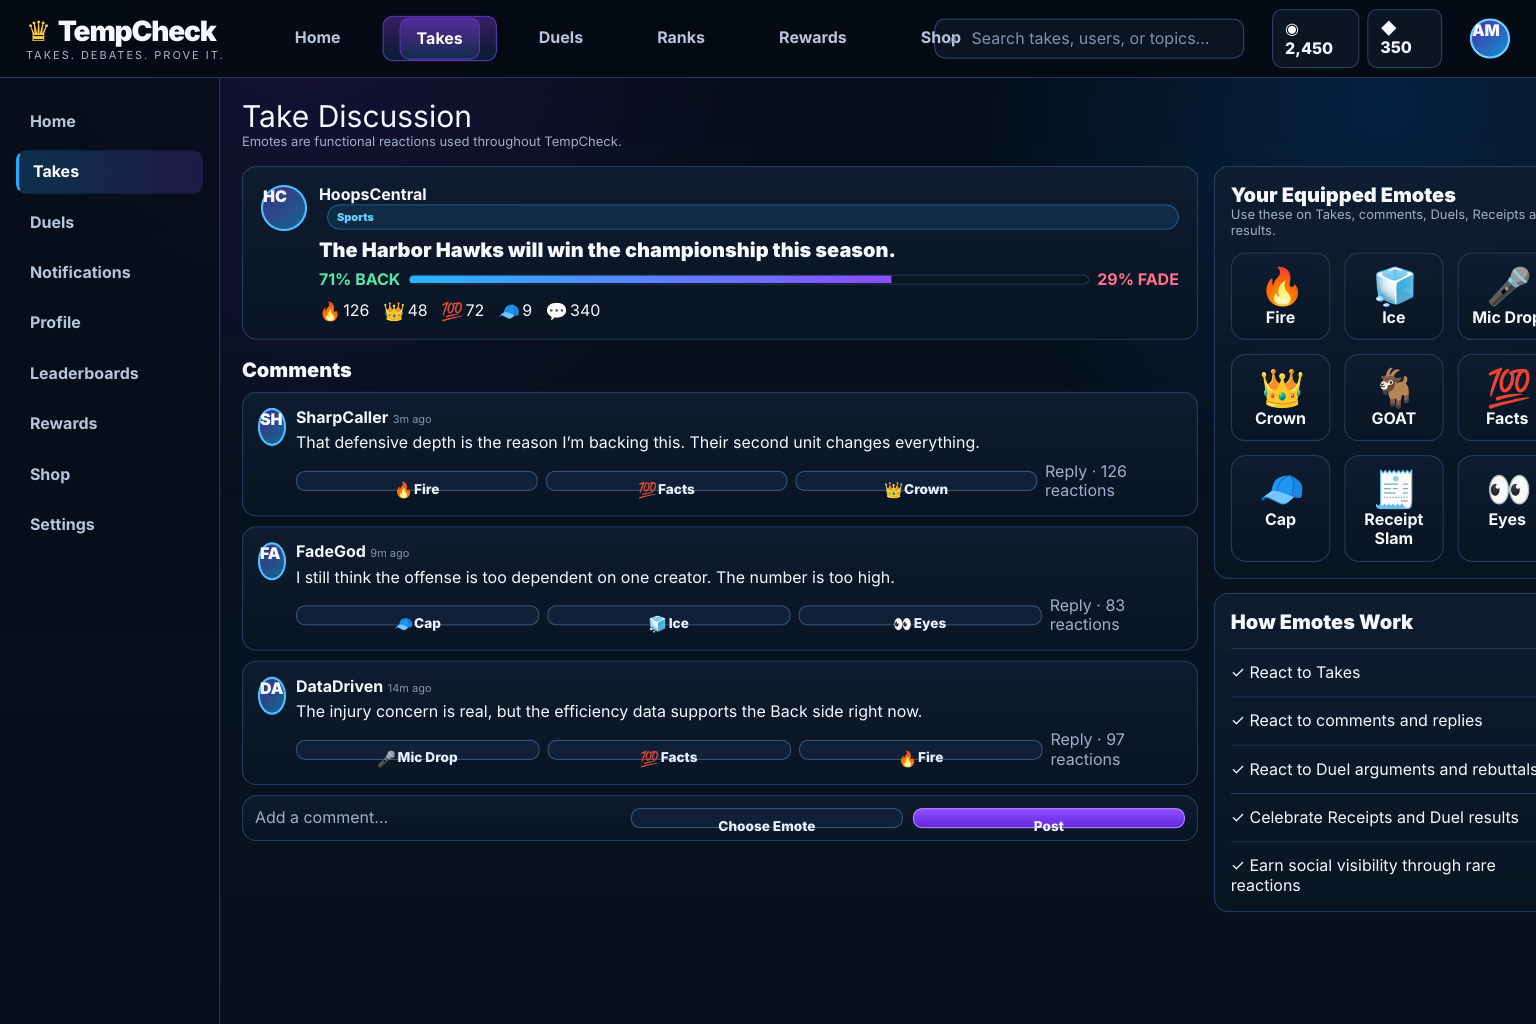Select the Ice emote card
The width and height of the screenshot is (1536, 1024).
(1393, 296)
